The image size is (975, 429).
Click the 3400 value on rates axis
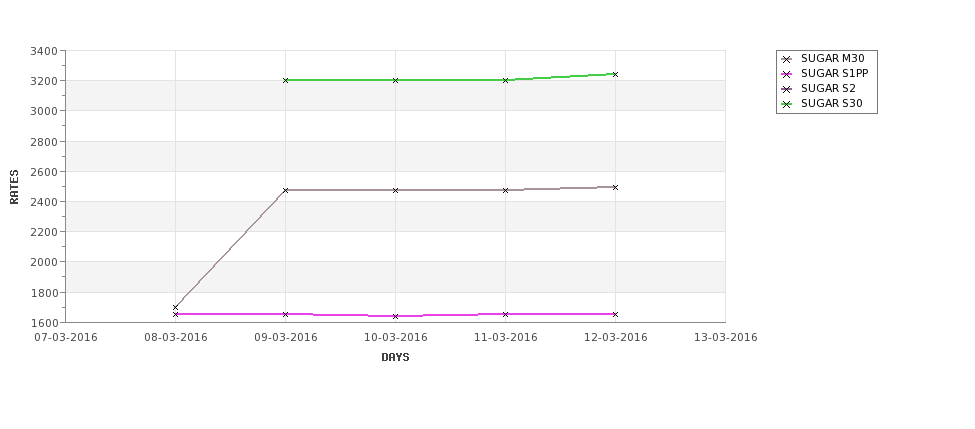pos(43,51)
